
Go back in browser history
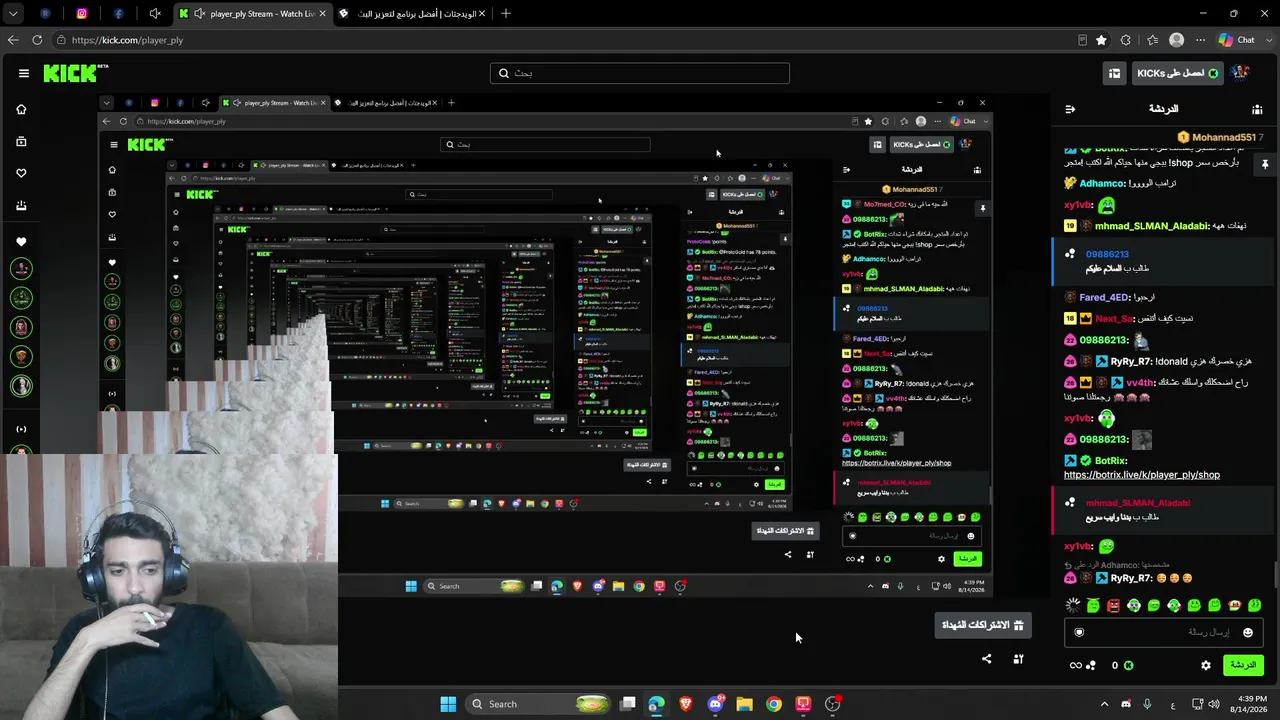13,40
